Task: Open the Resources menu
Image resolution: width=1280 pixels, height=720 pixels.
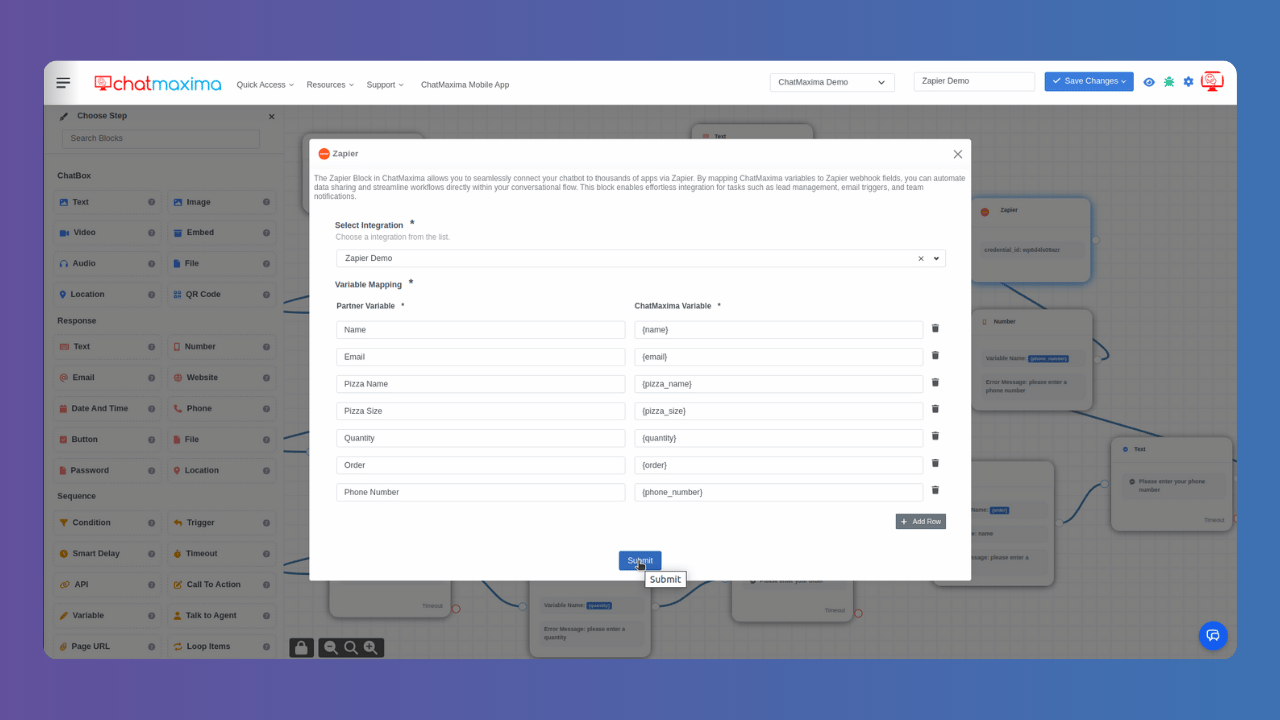Action: coord(330,85)
